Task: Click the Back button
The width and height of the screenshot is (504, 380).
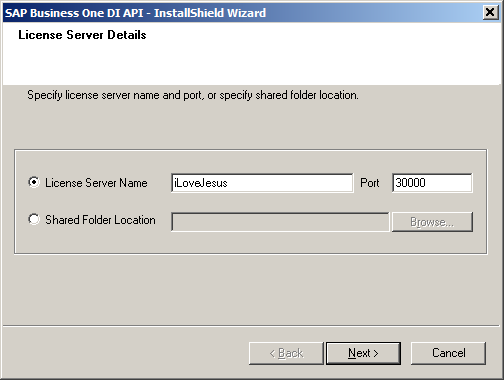Action: point(286,353)
